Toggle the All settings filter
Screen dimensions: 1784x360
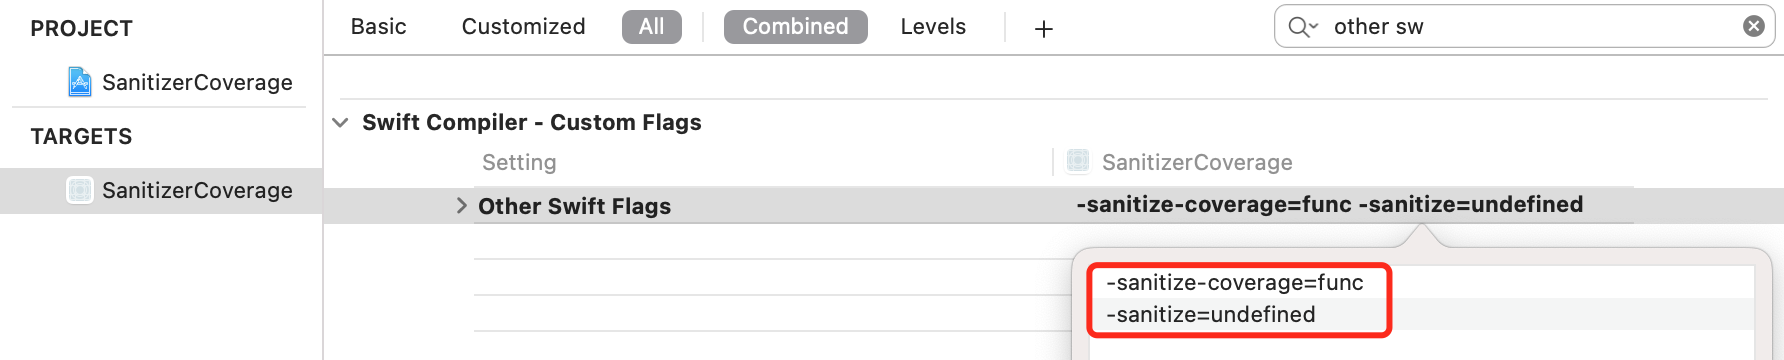click(652, 27)
